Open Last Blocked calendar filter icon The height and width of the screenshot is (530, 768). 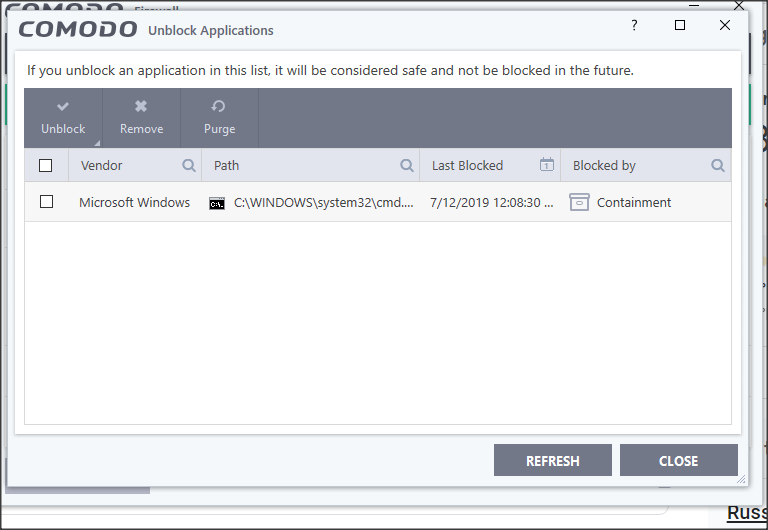[x=546, y=165]
